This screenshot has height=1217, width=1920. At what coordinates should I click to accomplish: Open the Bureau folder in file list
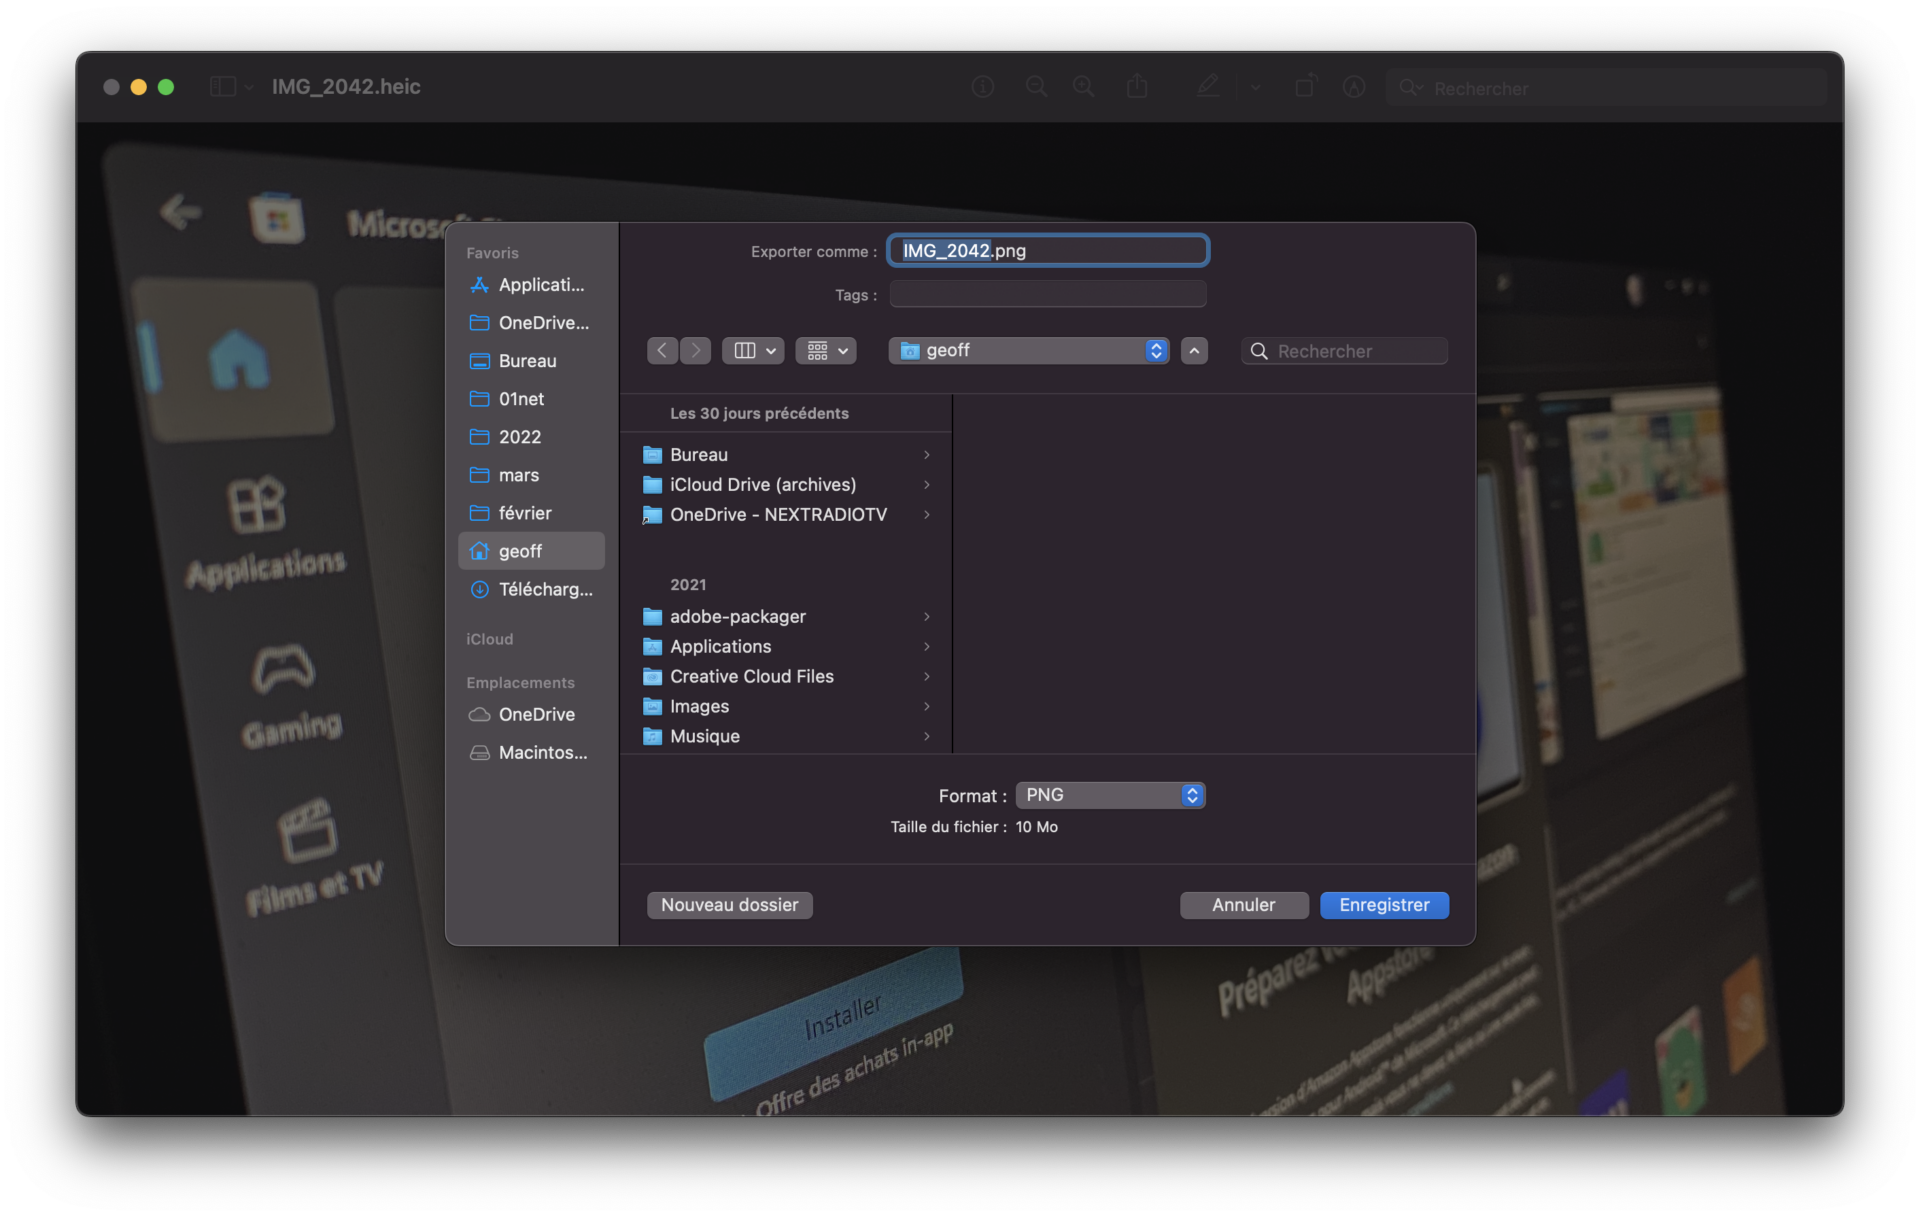(x=786, y=455)
